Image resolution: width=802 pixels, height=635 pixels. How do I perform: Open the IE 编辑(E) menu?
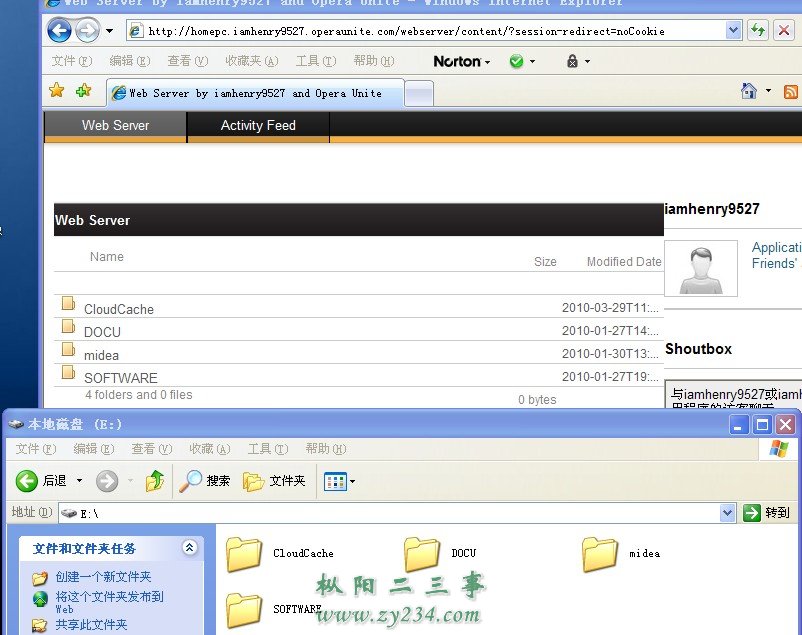129,61
